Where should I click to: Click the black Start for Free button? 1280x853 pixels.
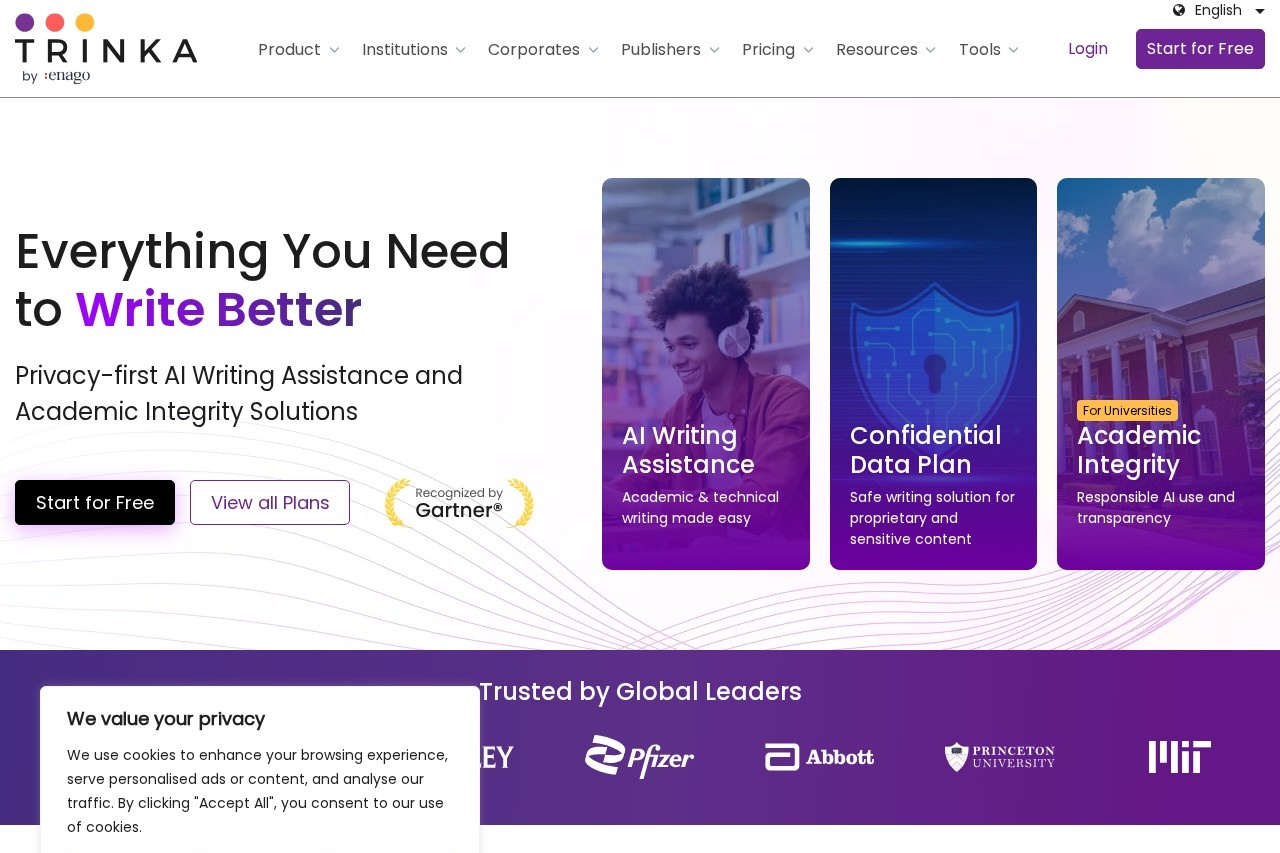point(95,502)
